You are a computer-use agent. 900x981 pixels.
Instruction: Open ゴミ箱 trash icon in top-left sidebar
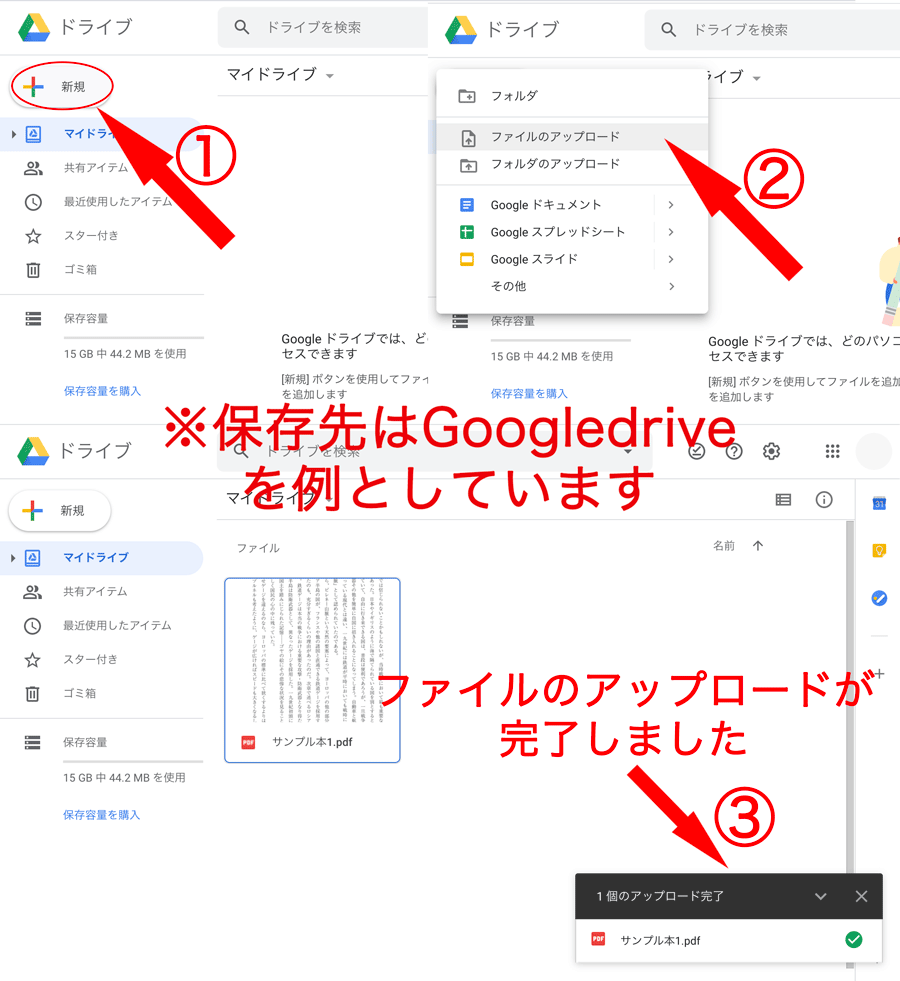33,270
